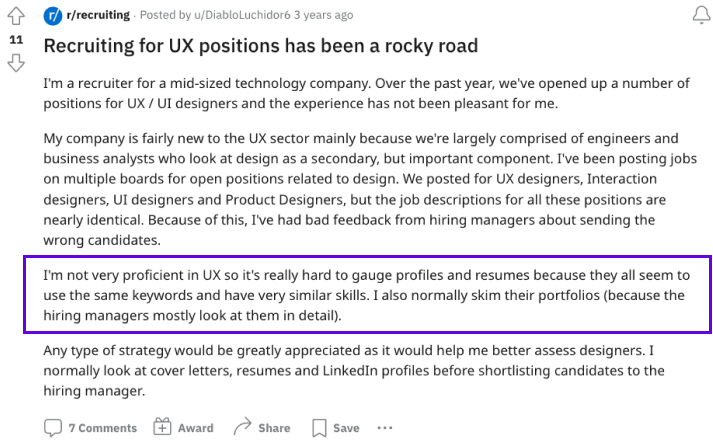This screenshot has width=713, height=441.
Task: Click the post vote score 11
Action: (16, 40)
